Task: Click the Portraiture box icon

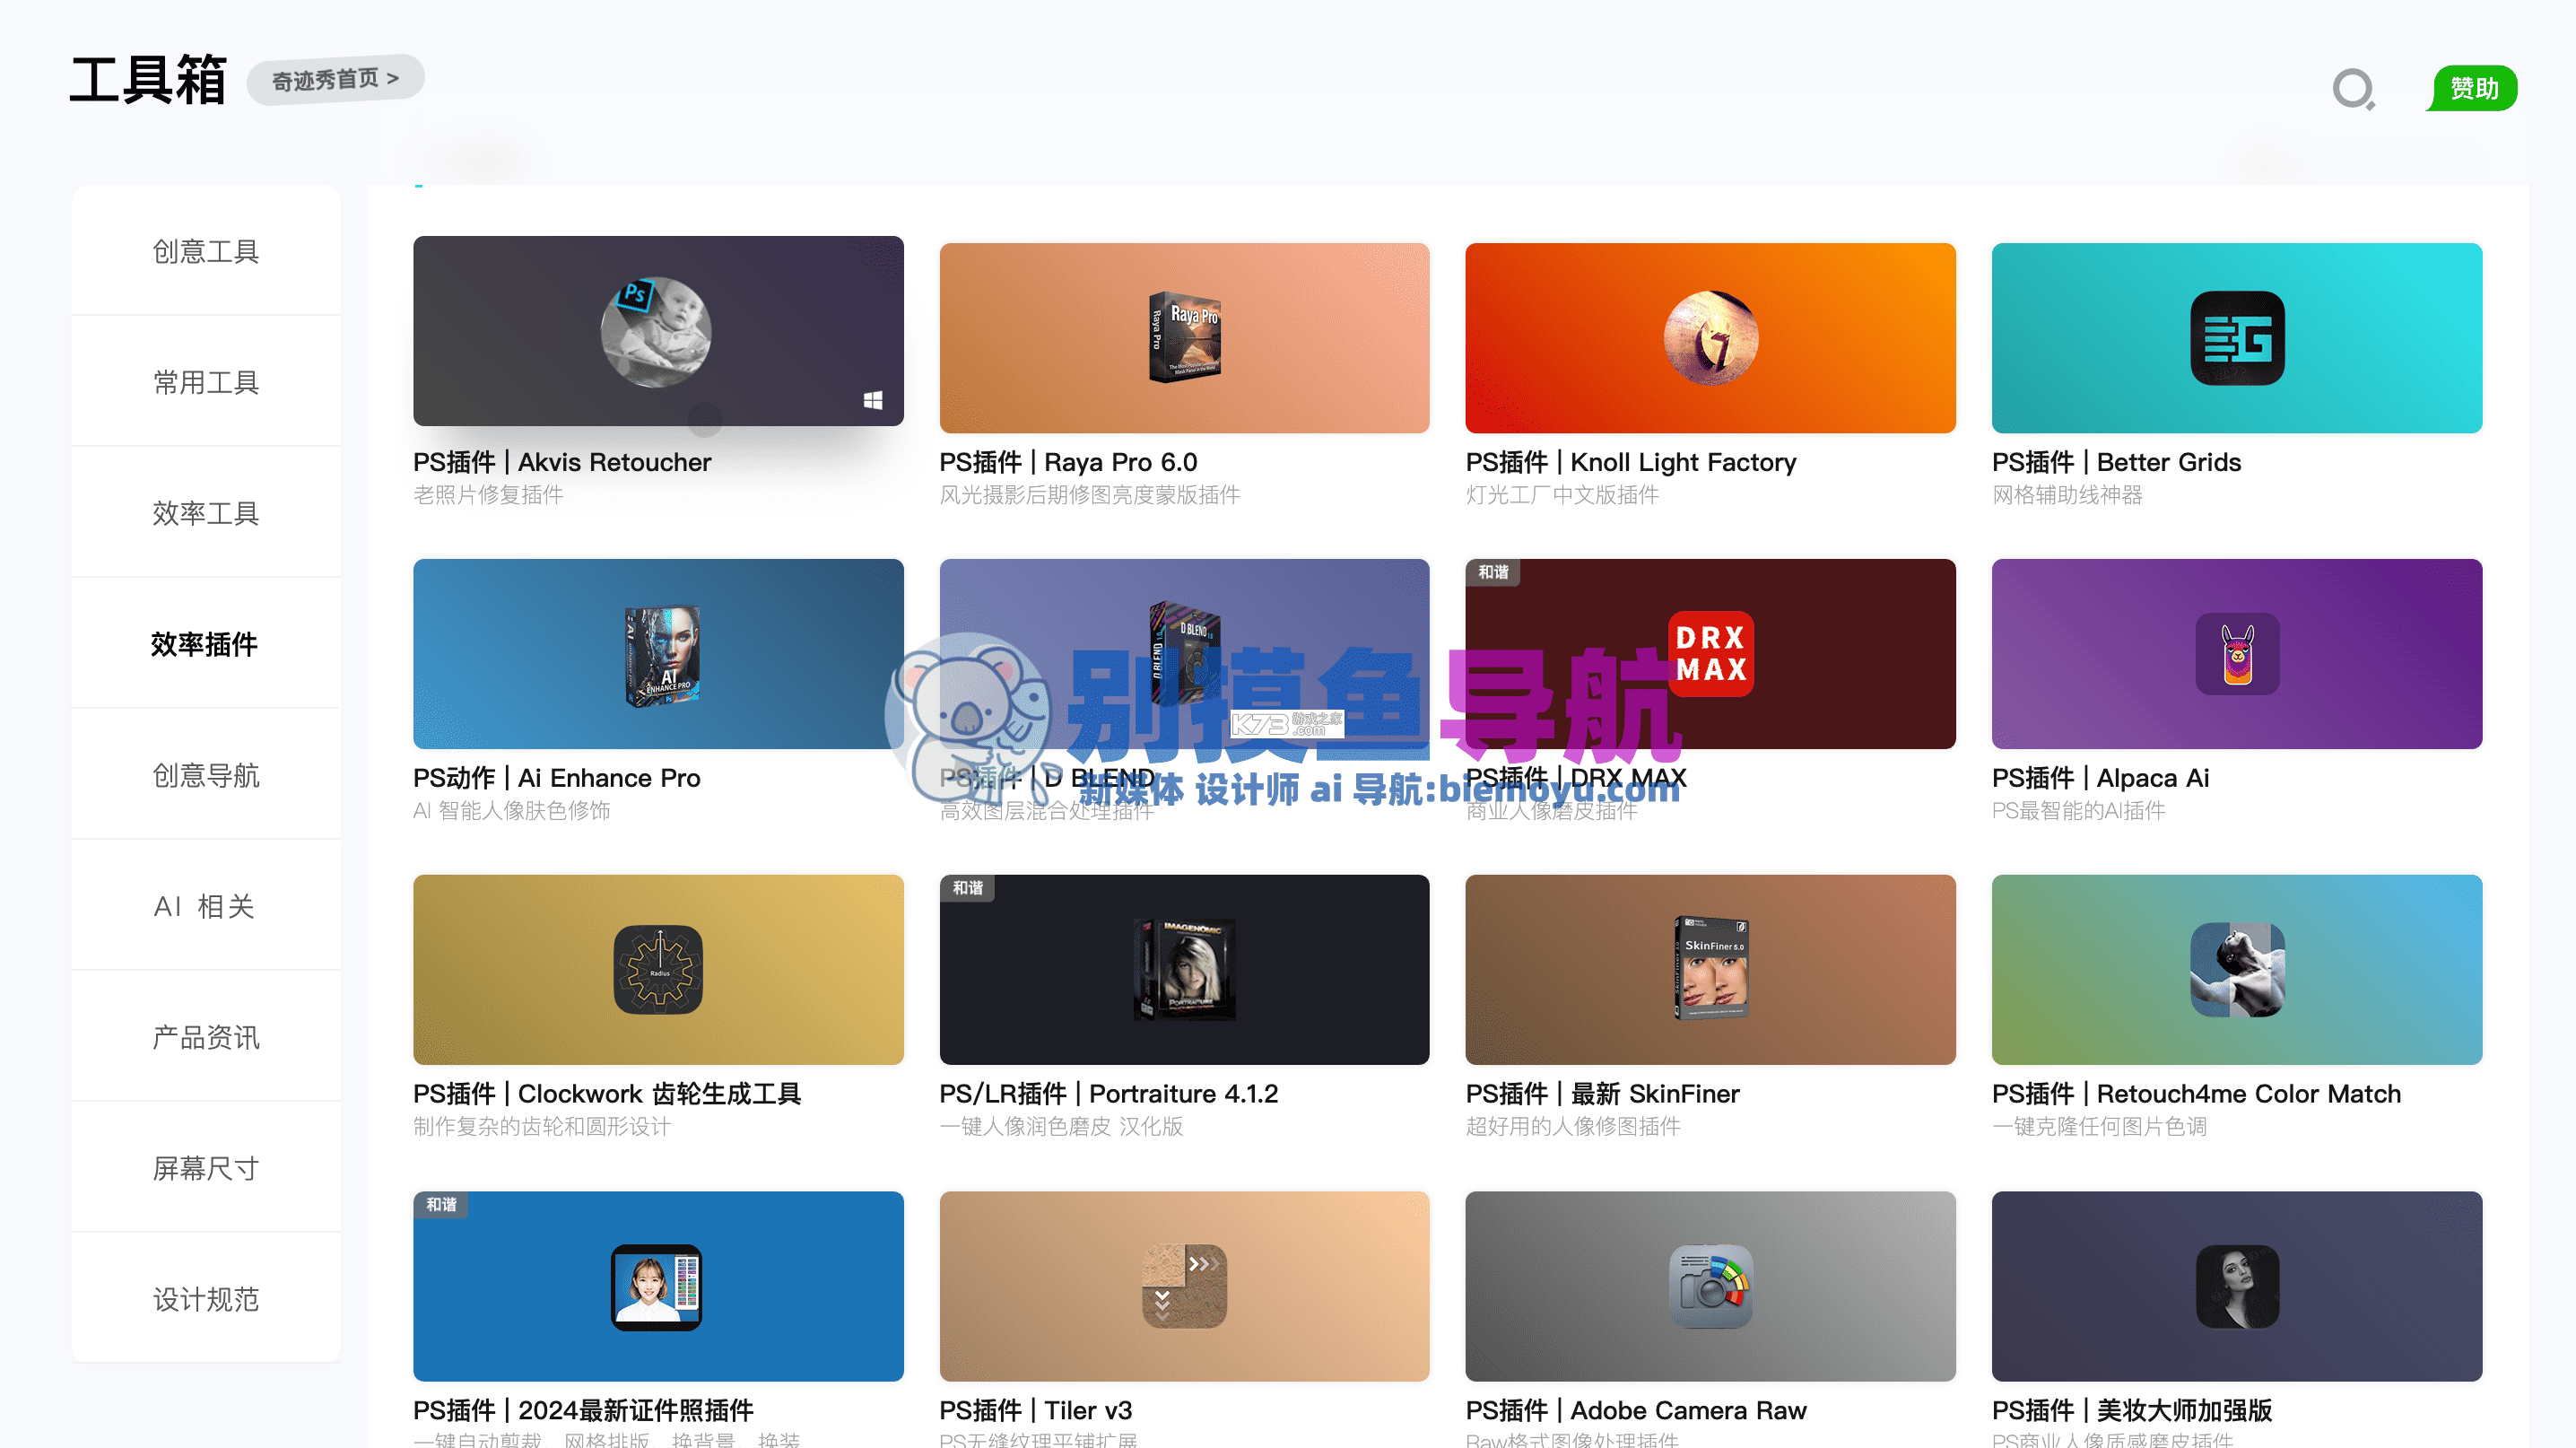Action: tap(1184, 970)
